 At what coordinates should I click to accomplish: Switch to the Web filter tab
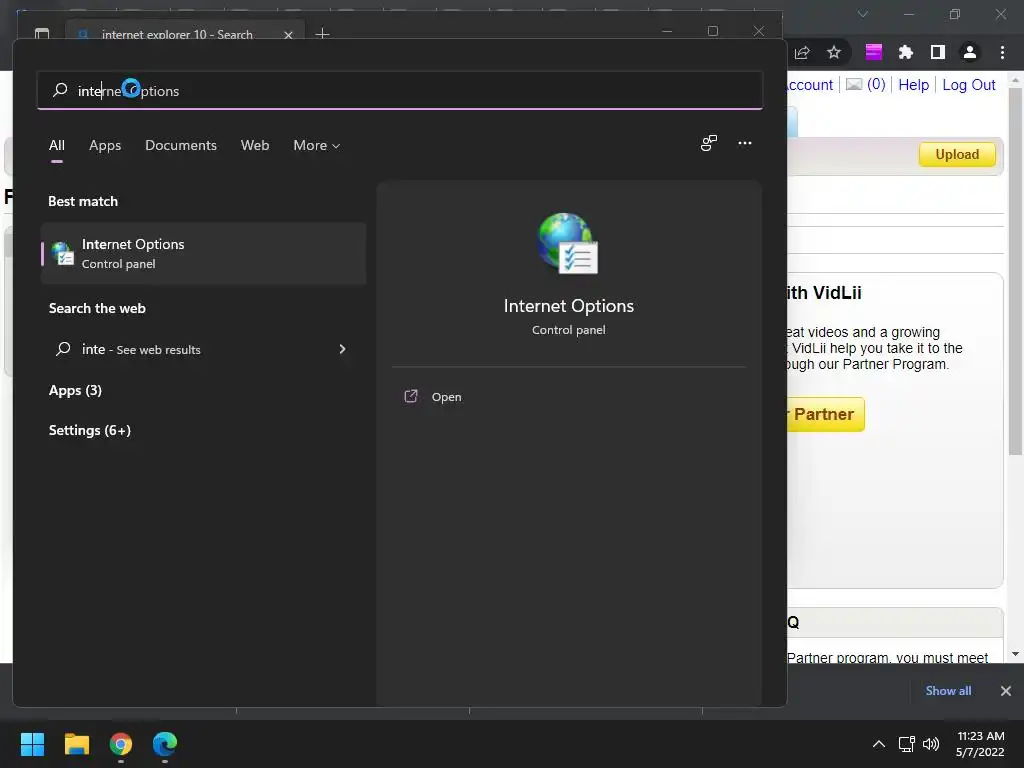click(255, 145)
